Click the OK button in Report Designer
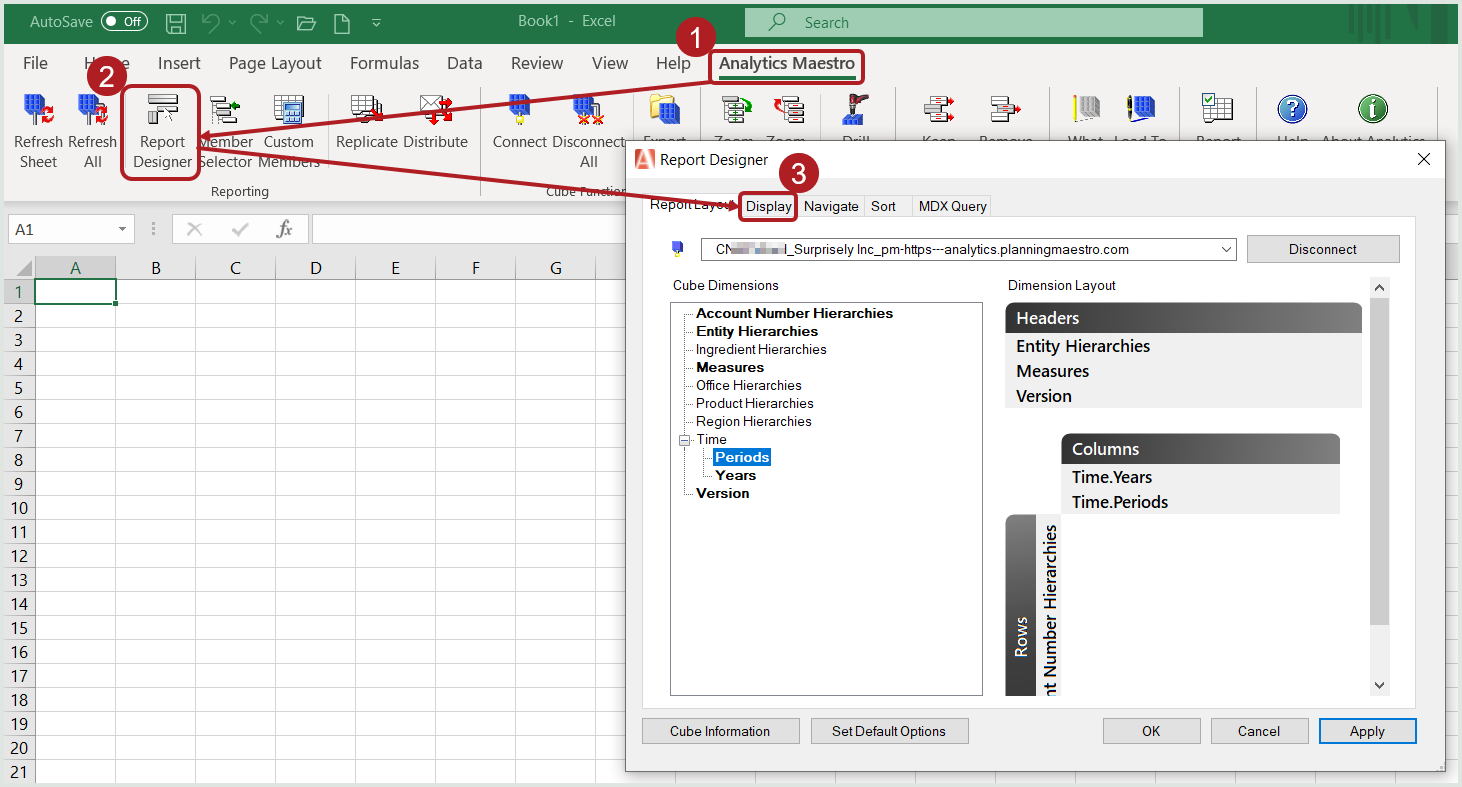1462x787 pixels. point(1151,731)
